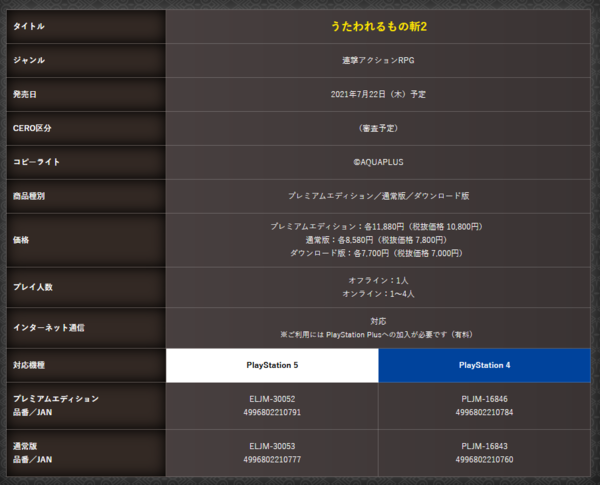The image size is (600, 485).
Task: Select the title うたわれるもの斬2
Action: pyautogui.click(x=378, y=26)
